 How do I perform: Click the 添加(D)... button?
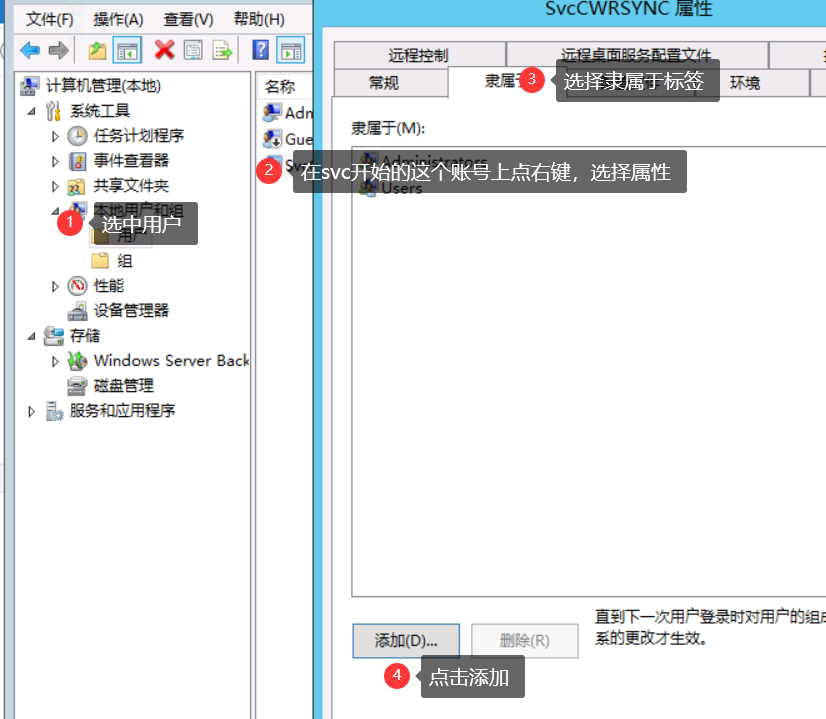pyautogui.click(x=406, y=641)
